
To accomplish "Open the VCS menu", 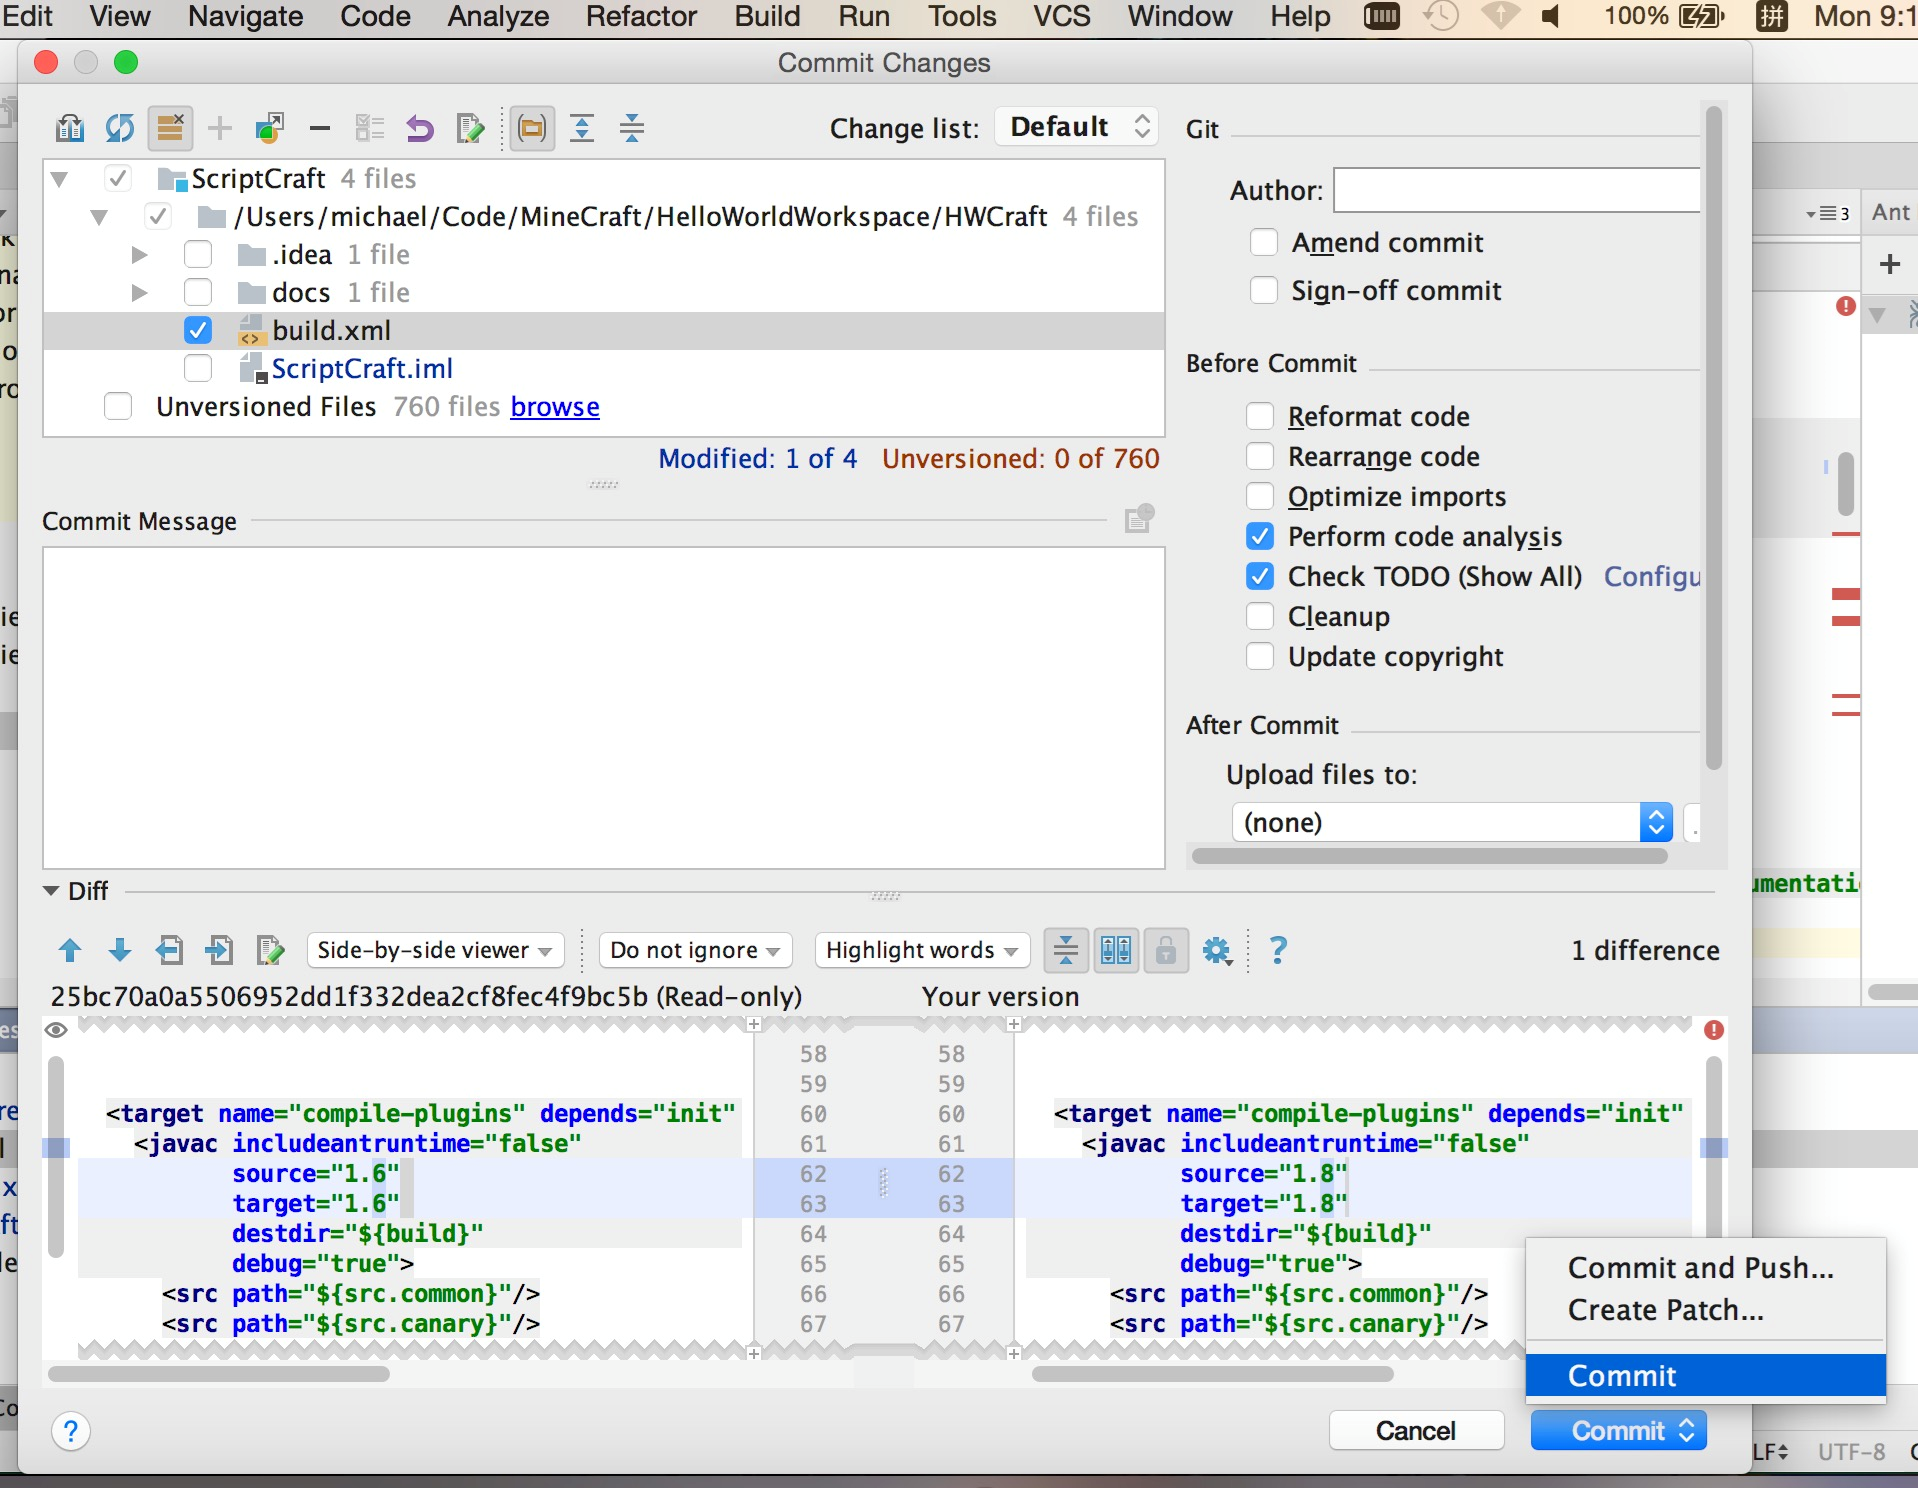I will [x=1062, y=17].
